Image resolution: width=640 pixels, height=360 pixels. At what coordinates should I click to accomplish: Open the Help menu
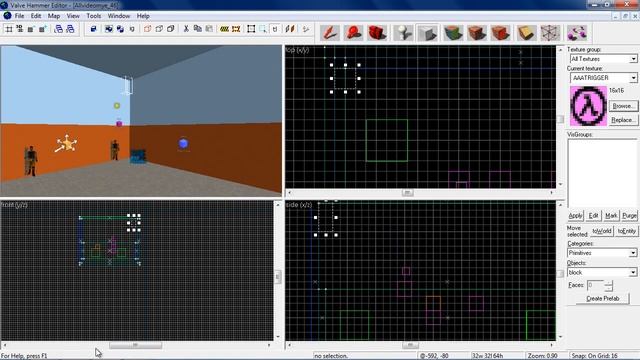[143, 16]
